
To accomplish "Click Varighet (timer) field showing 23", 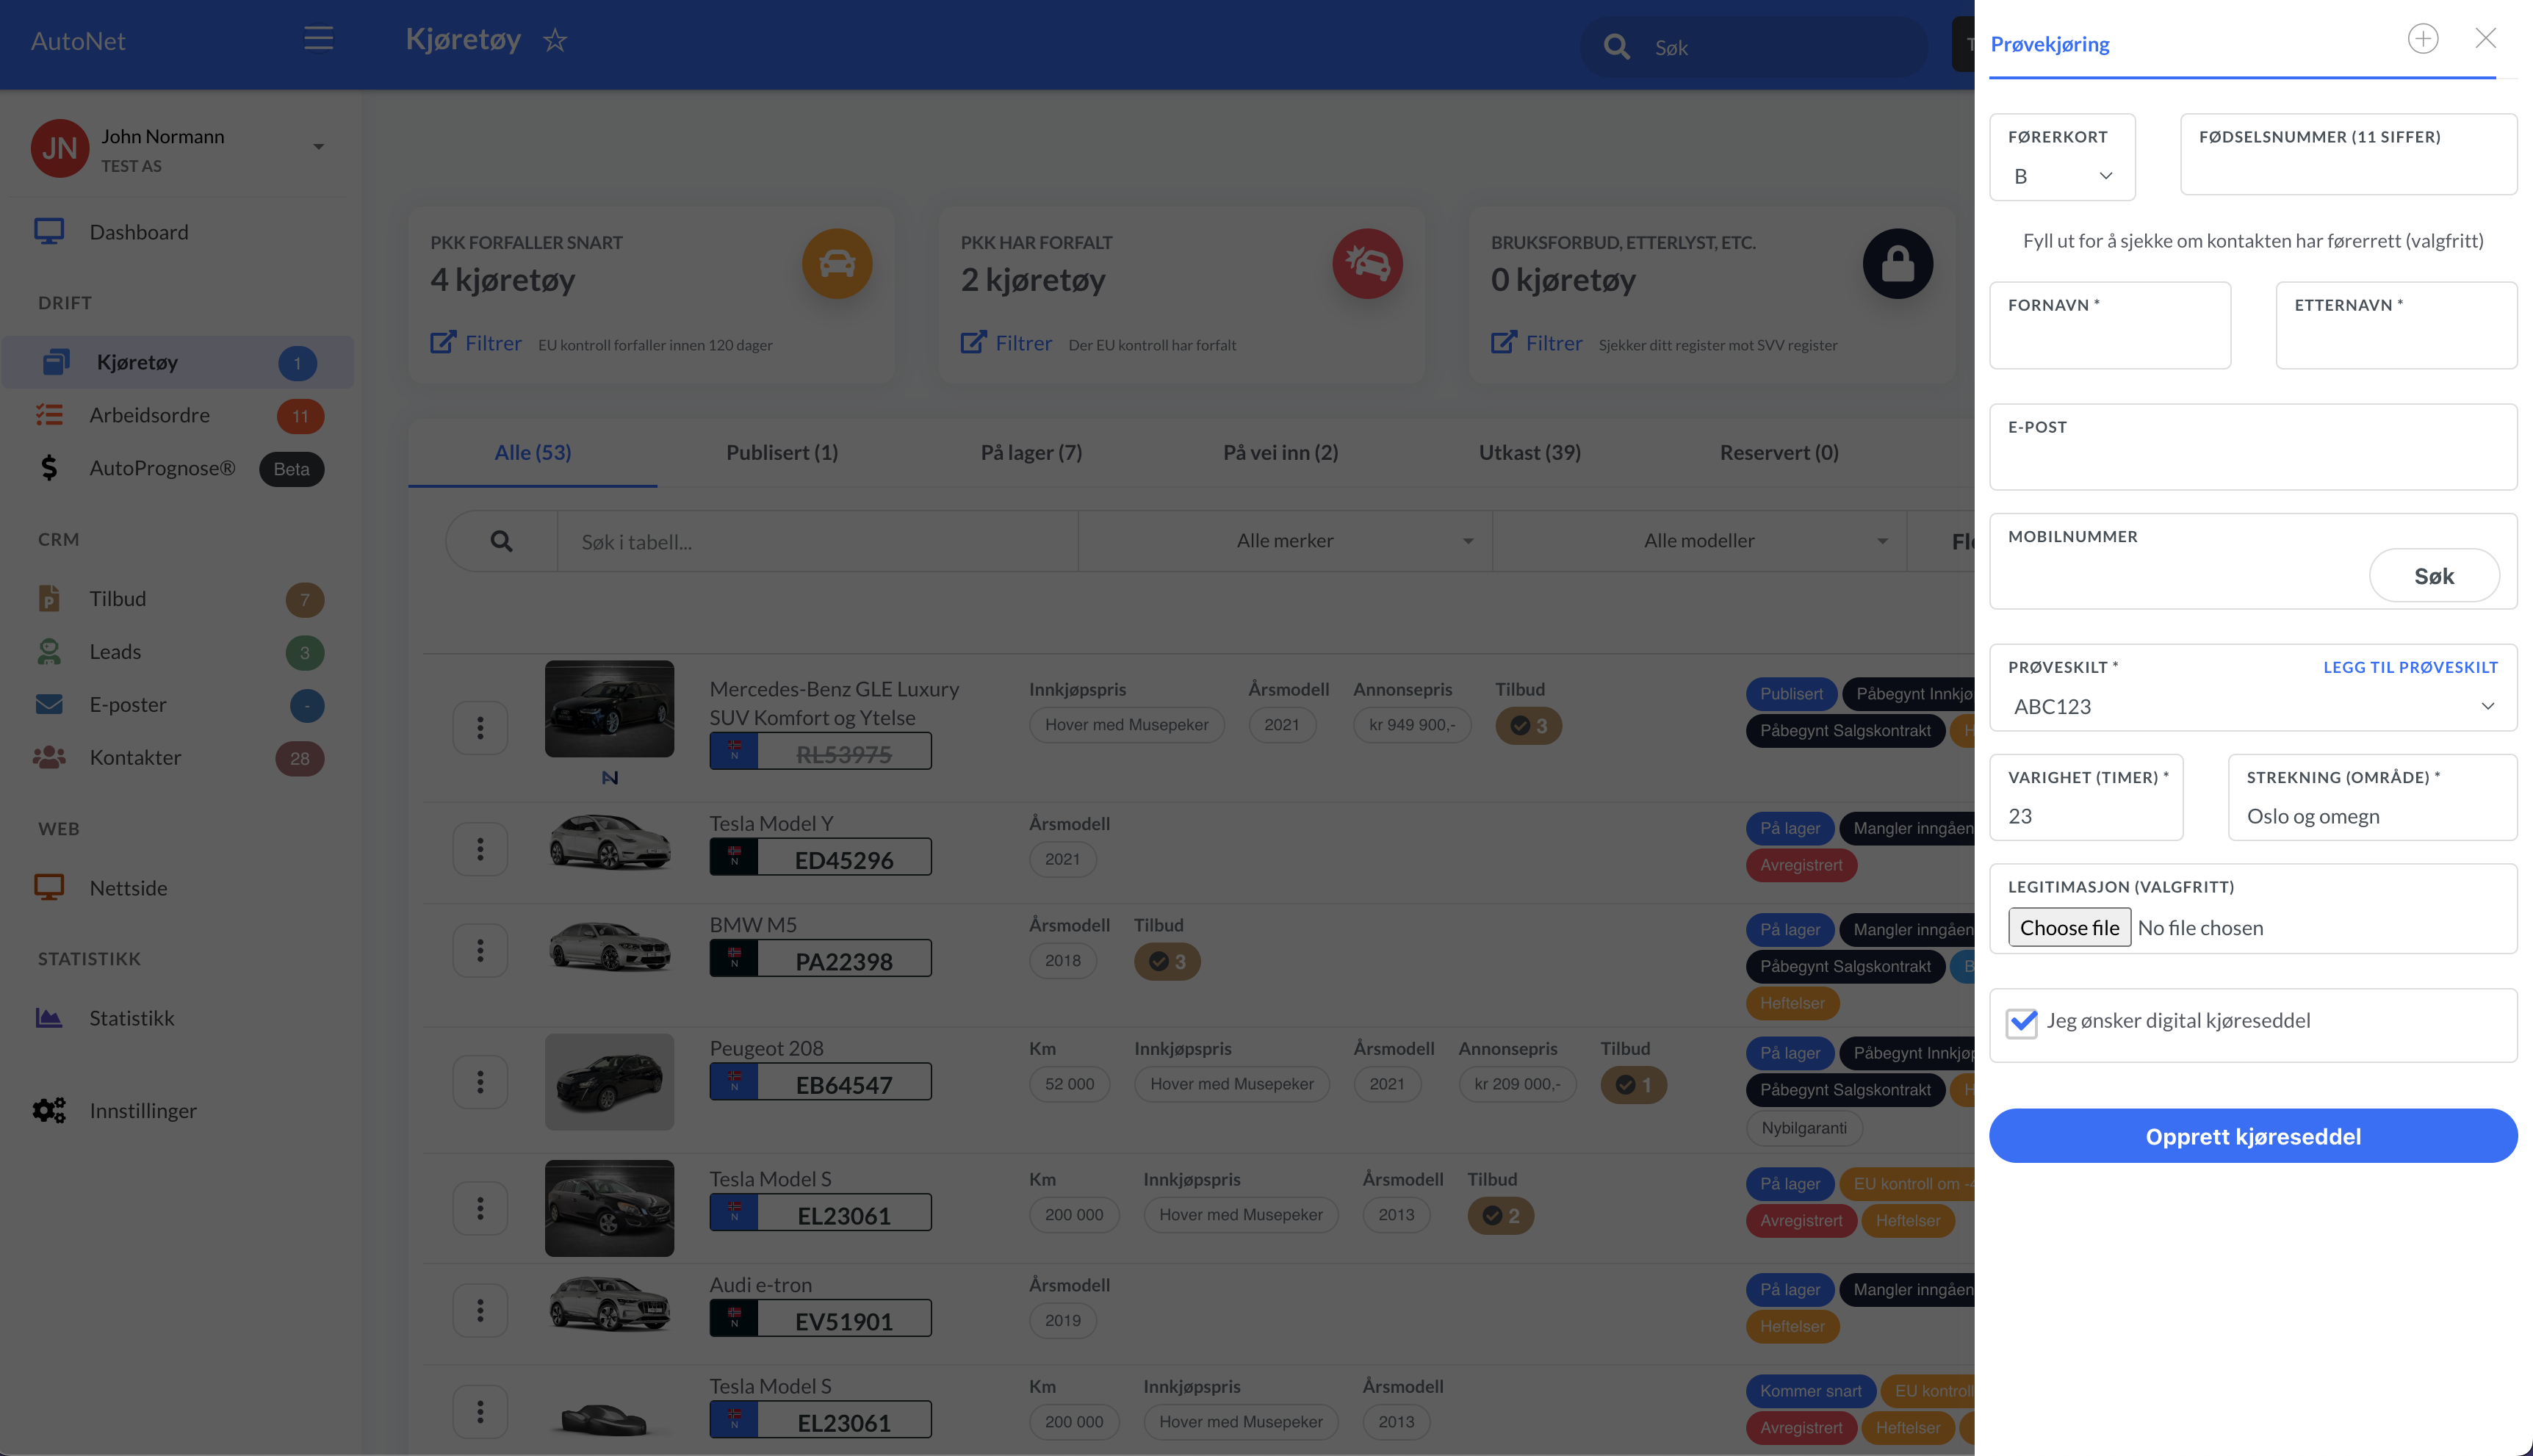I will point(2085,797).
